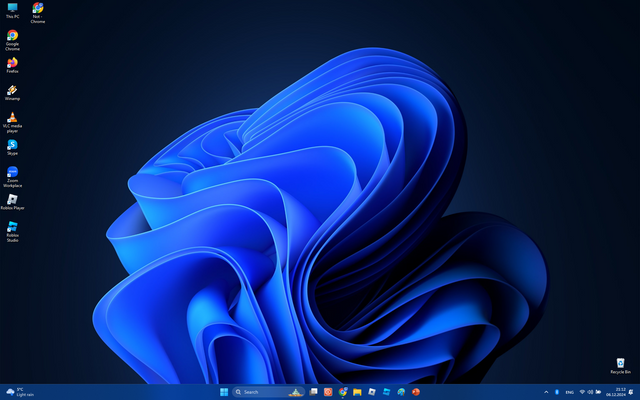Image resolution: width=640 pixels, height=400 pixels.
Task: Click the Skype desktop icon
Action: [12, 145]
